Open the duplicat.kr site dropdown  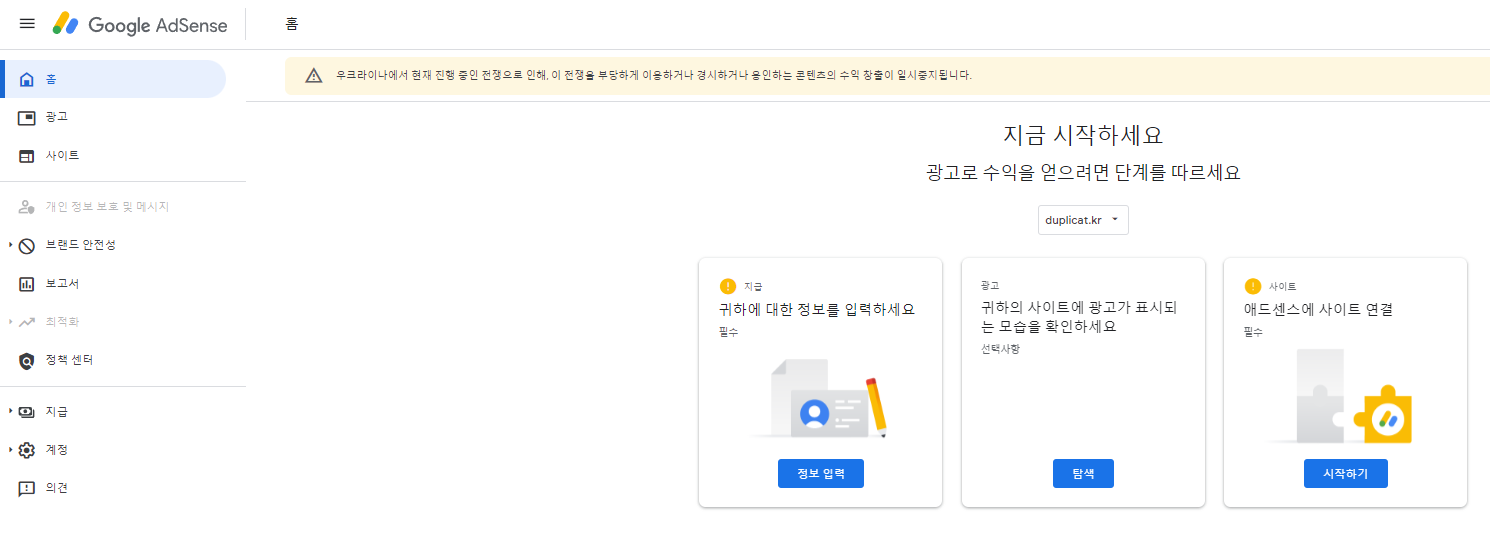point(1083,220)
